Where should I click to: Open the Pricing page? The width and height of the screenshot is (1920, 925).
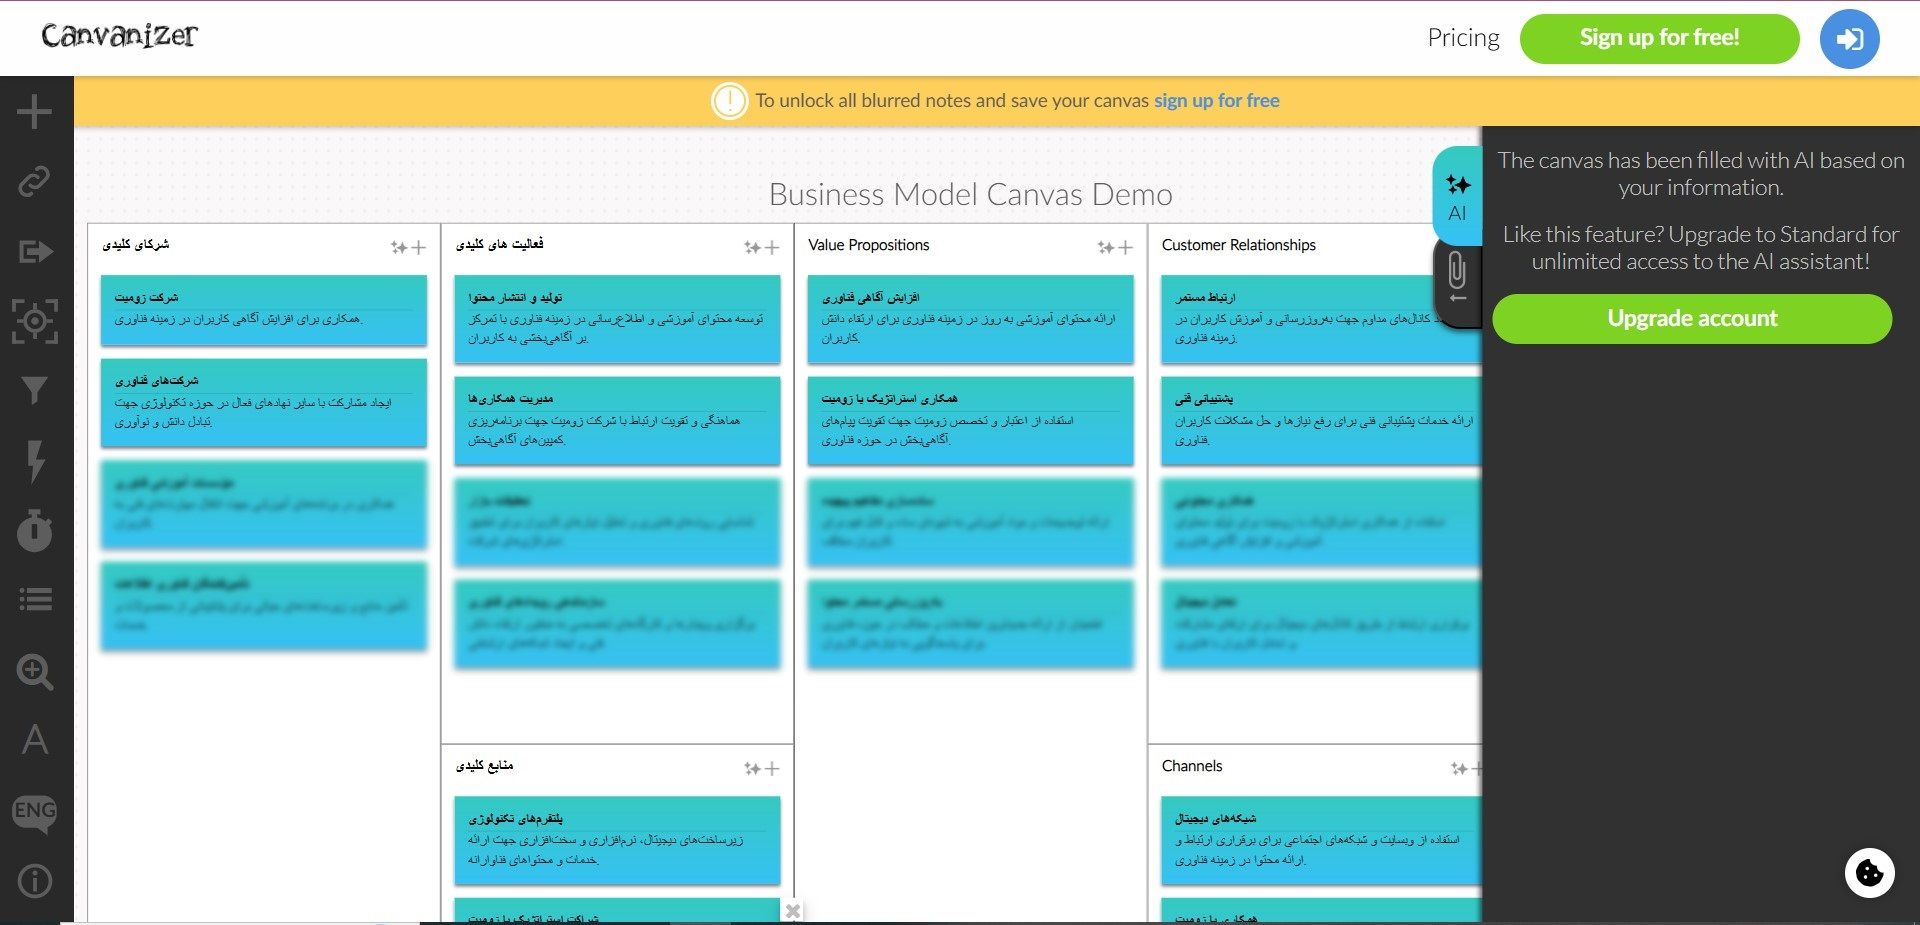pos(1463,38)
